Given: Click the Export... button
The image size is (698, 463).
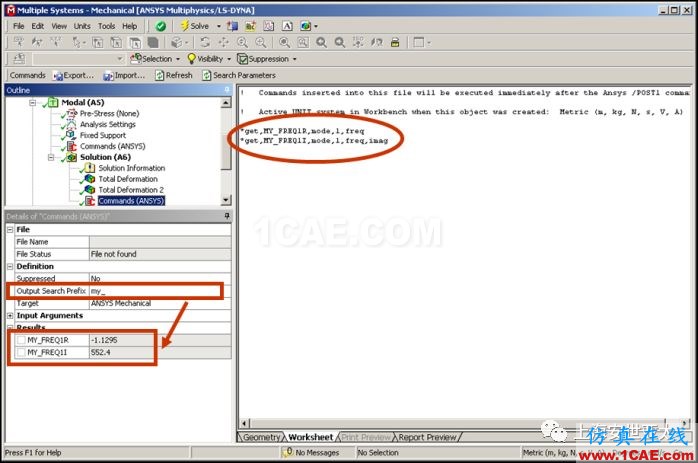Looking at the screenshot, I should pos(73,76).
